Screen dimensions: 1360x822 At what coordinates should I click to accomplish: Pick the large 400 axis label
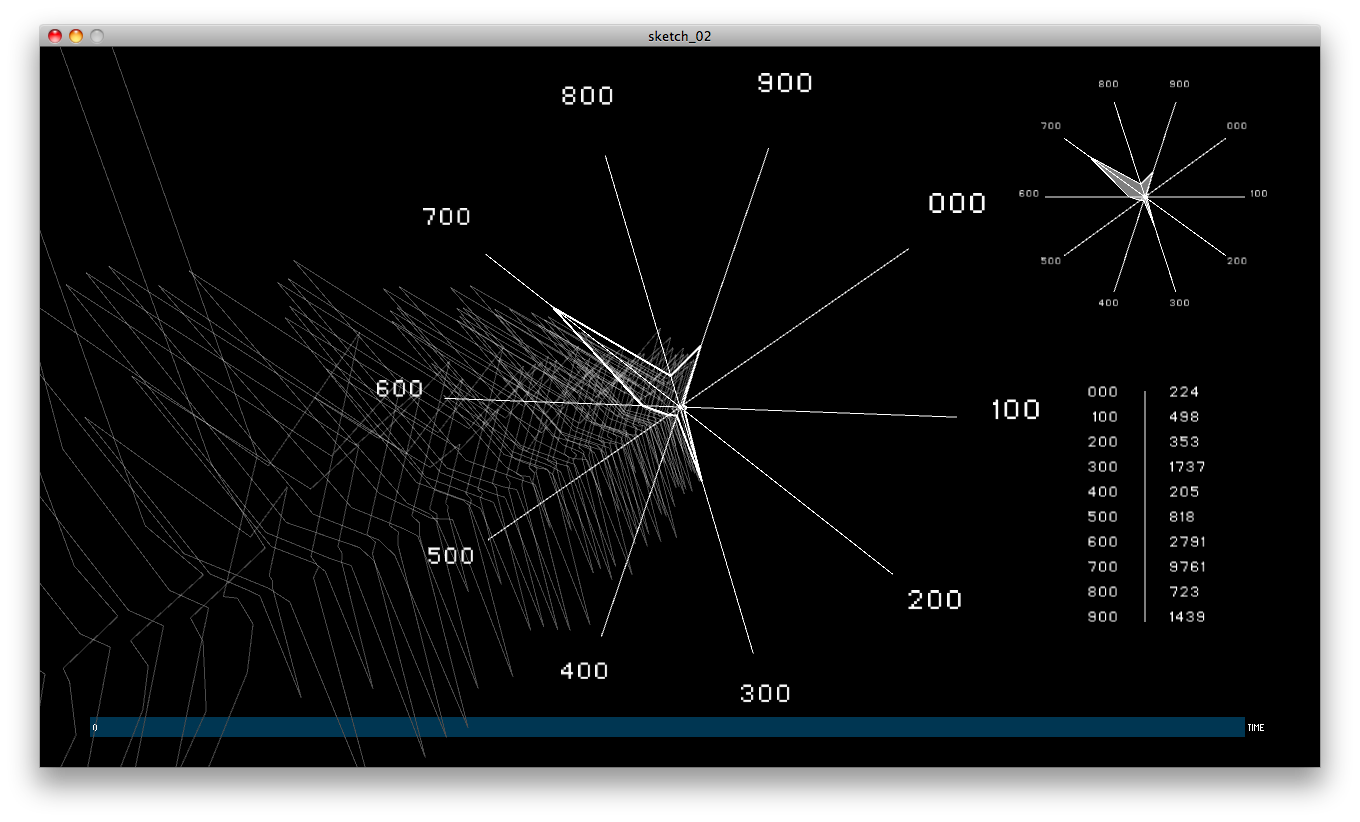(584, 671)
